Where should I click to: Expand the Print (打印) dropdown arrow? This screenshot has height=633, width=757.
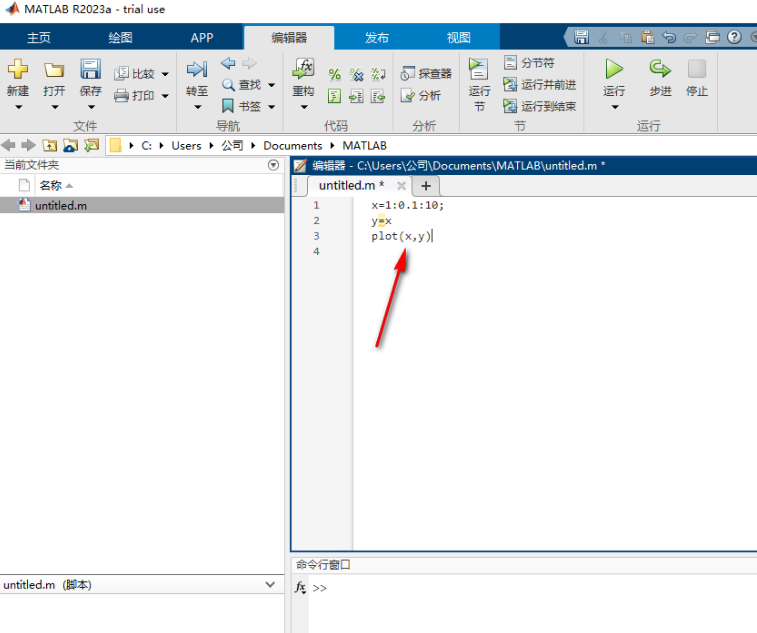pyautogui.click(x=165, y=96)
